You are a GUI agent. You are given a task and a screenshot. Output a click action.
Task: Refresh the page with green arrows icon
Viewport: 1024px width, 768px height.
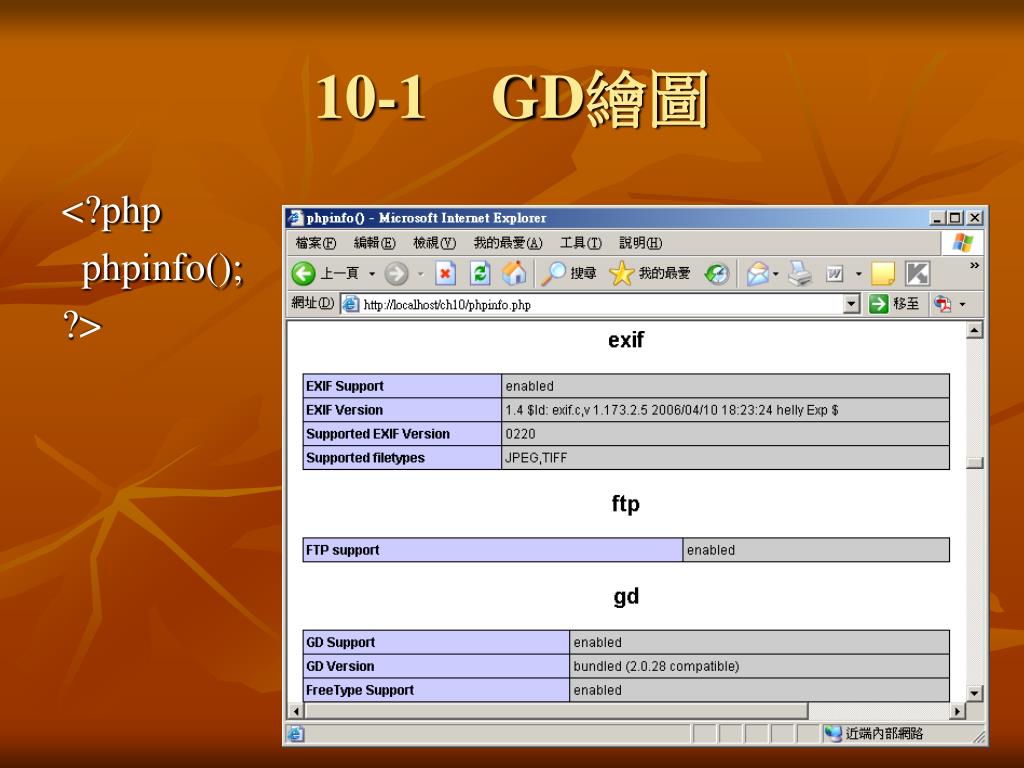click(480, 273)
